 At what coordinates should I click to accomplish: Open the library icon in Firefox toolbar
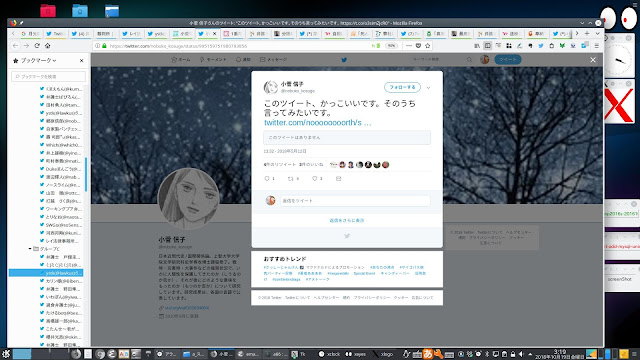tap(477, 46)
